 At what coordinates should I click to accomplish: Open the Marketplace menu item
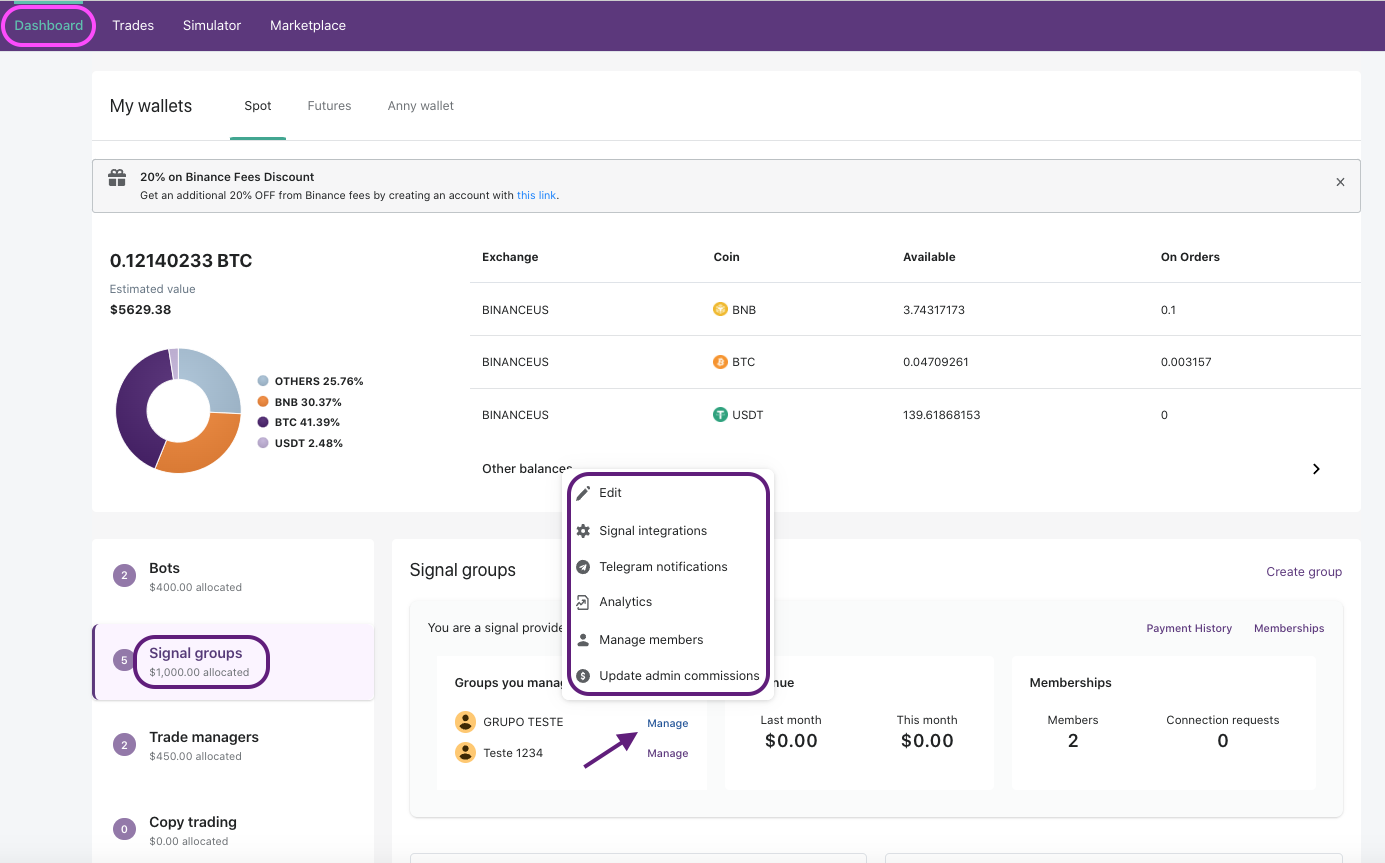(x=308, y=26)
